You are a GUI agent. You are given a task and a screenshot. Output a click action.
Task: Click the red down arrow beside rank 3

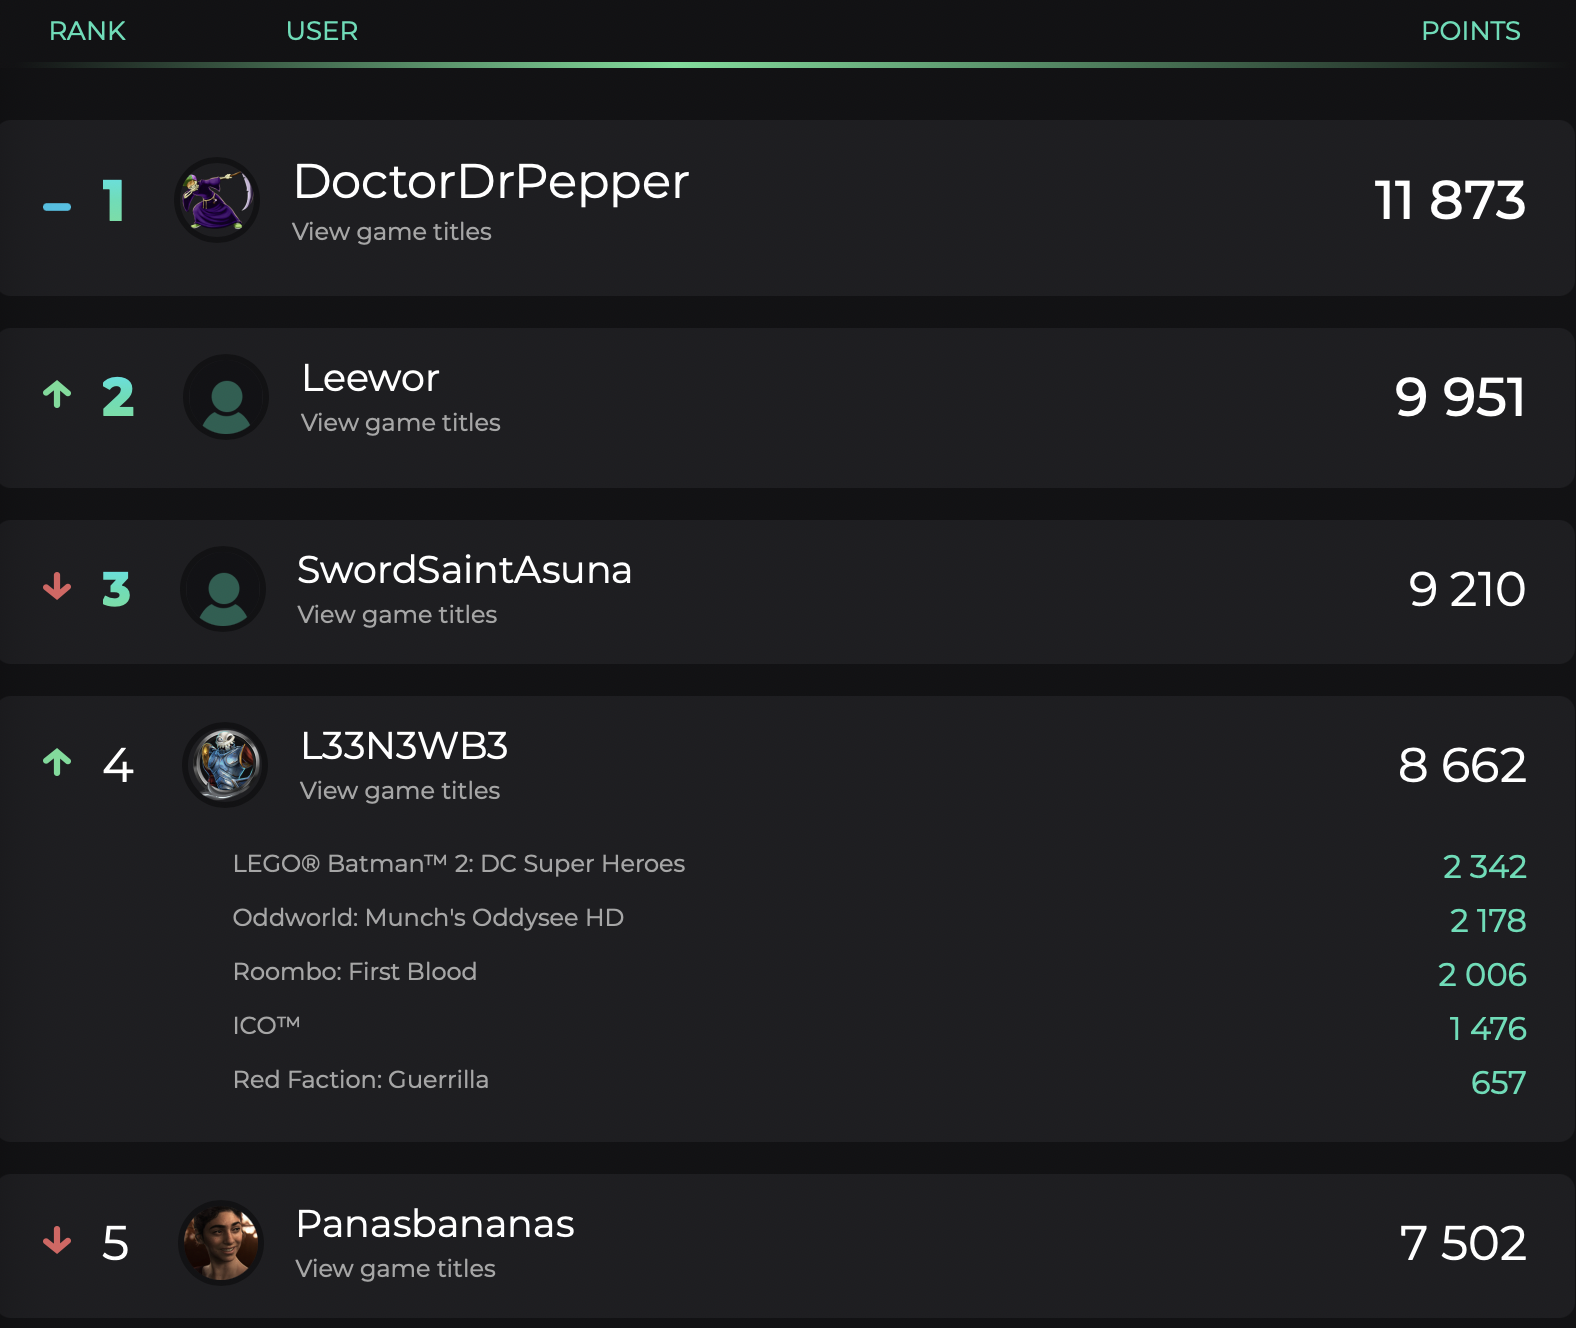pos(57,586)
